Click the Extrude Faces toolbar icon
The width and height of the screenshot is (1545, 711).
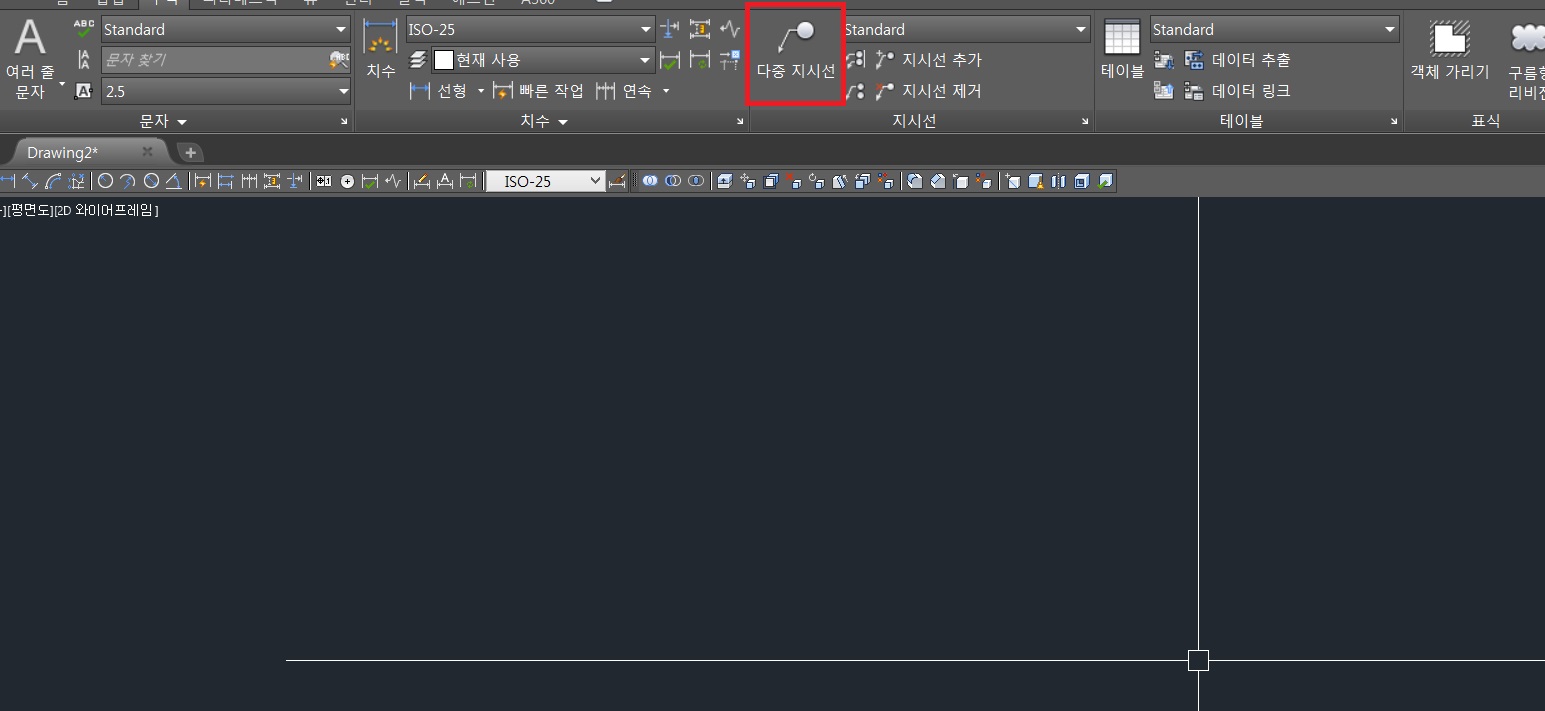(x=724, y=181)
